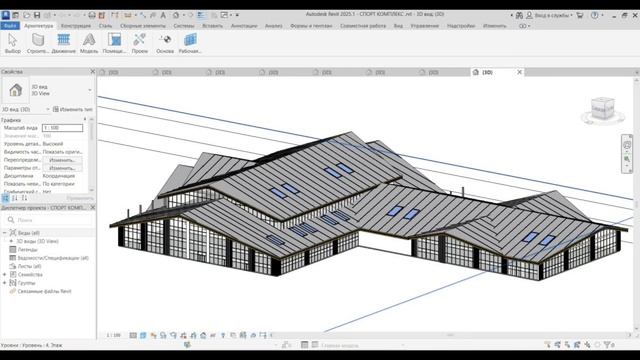Close the active {3D} view tab

519,72
